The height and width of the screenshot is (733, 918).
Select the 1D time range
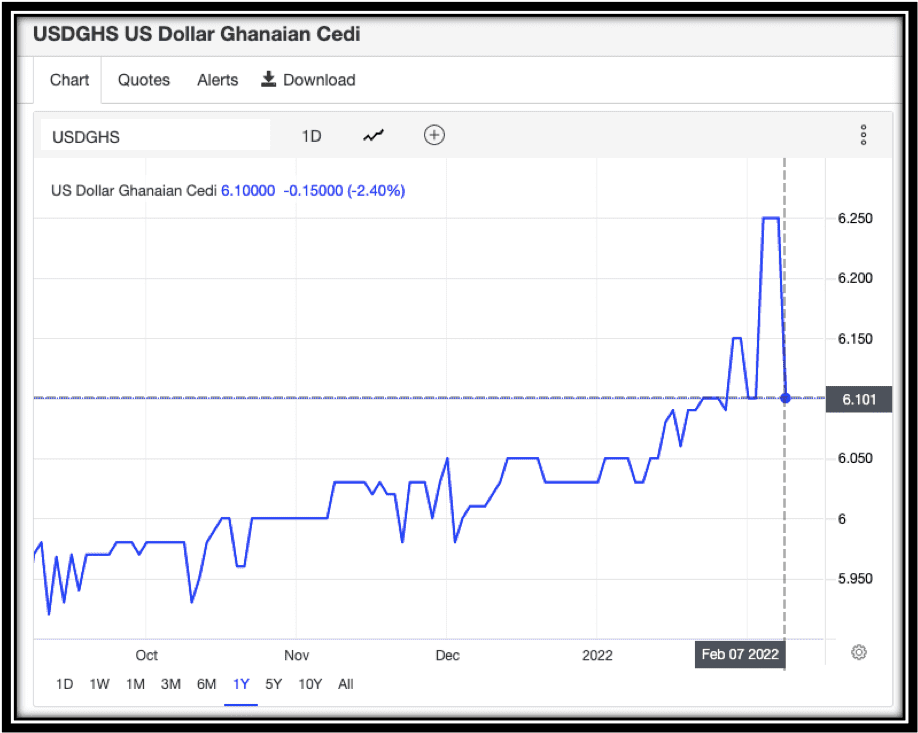point(64,684)
